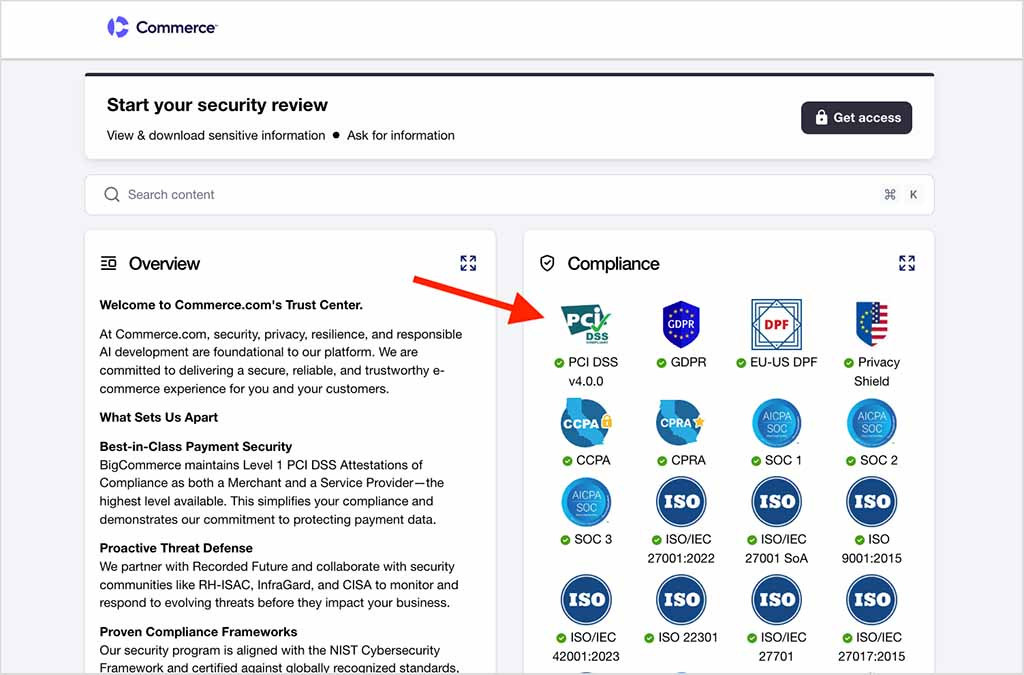
Task: Click the search magnifier icon
Action: click(112, 195)
